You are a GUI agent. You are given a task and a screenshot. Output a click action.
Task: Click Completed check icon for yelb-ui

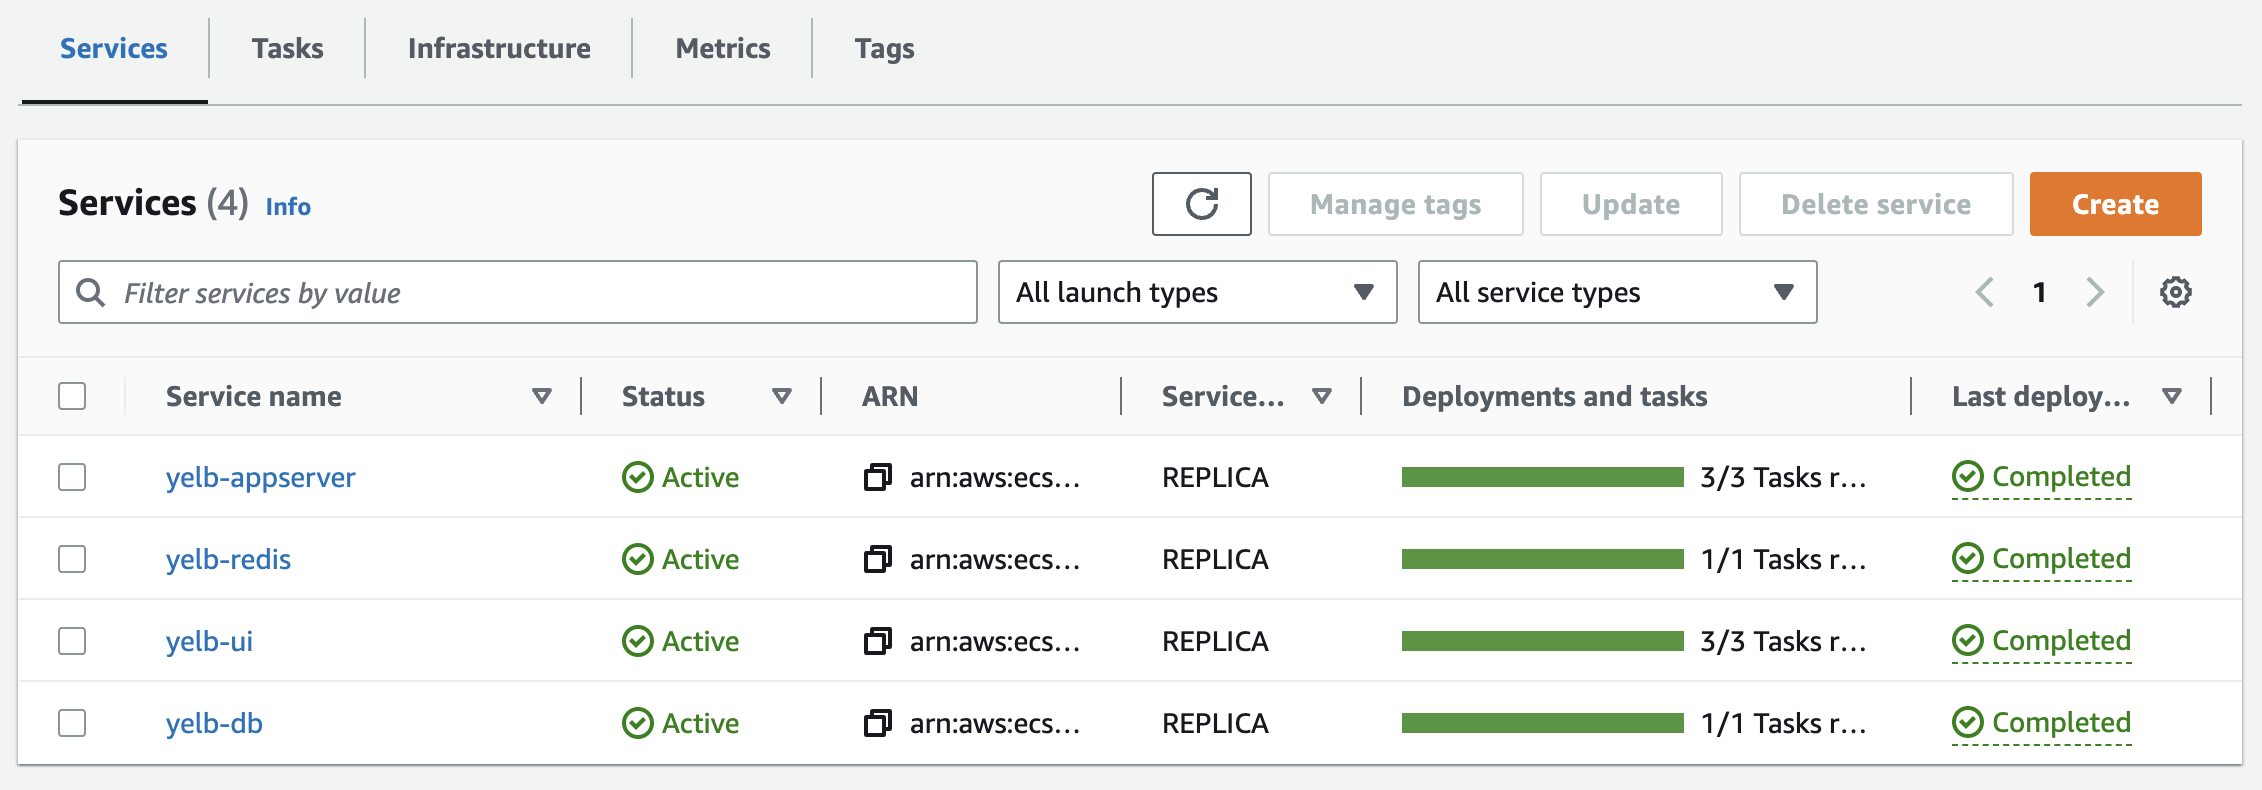click(1967, 641)
